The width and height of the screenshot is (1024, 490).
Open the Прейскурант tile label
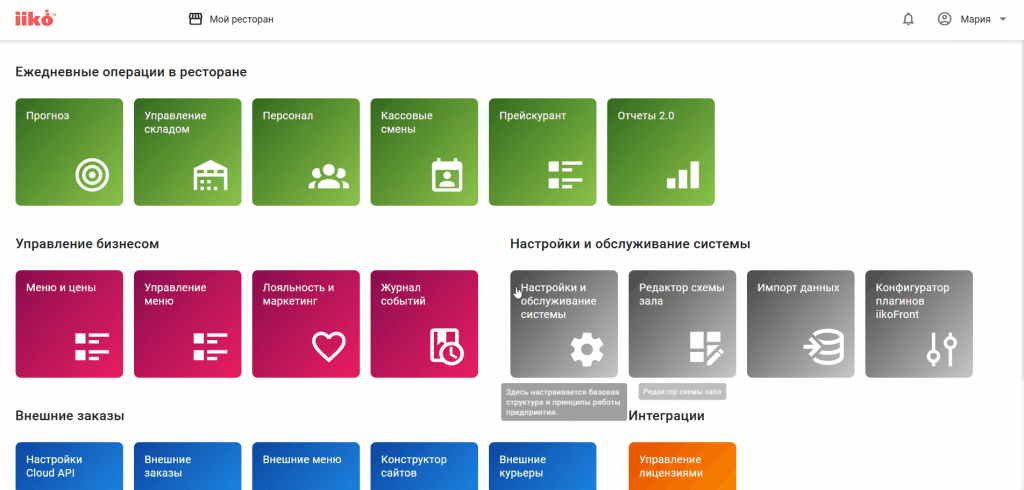tap(532, 116)
